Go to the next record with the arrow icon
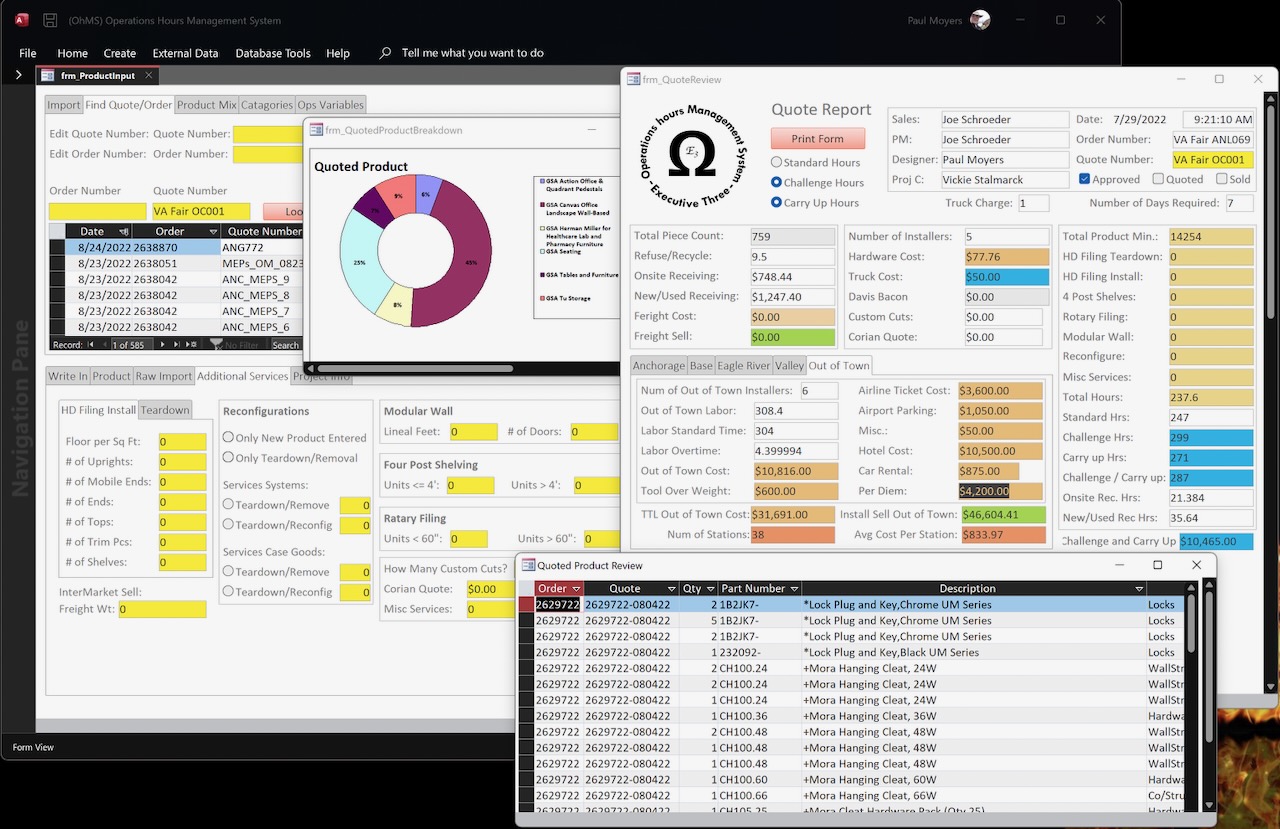The image size is (1280, 829). pos(162,344)
